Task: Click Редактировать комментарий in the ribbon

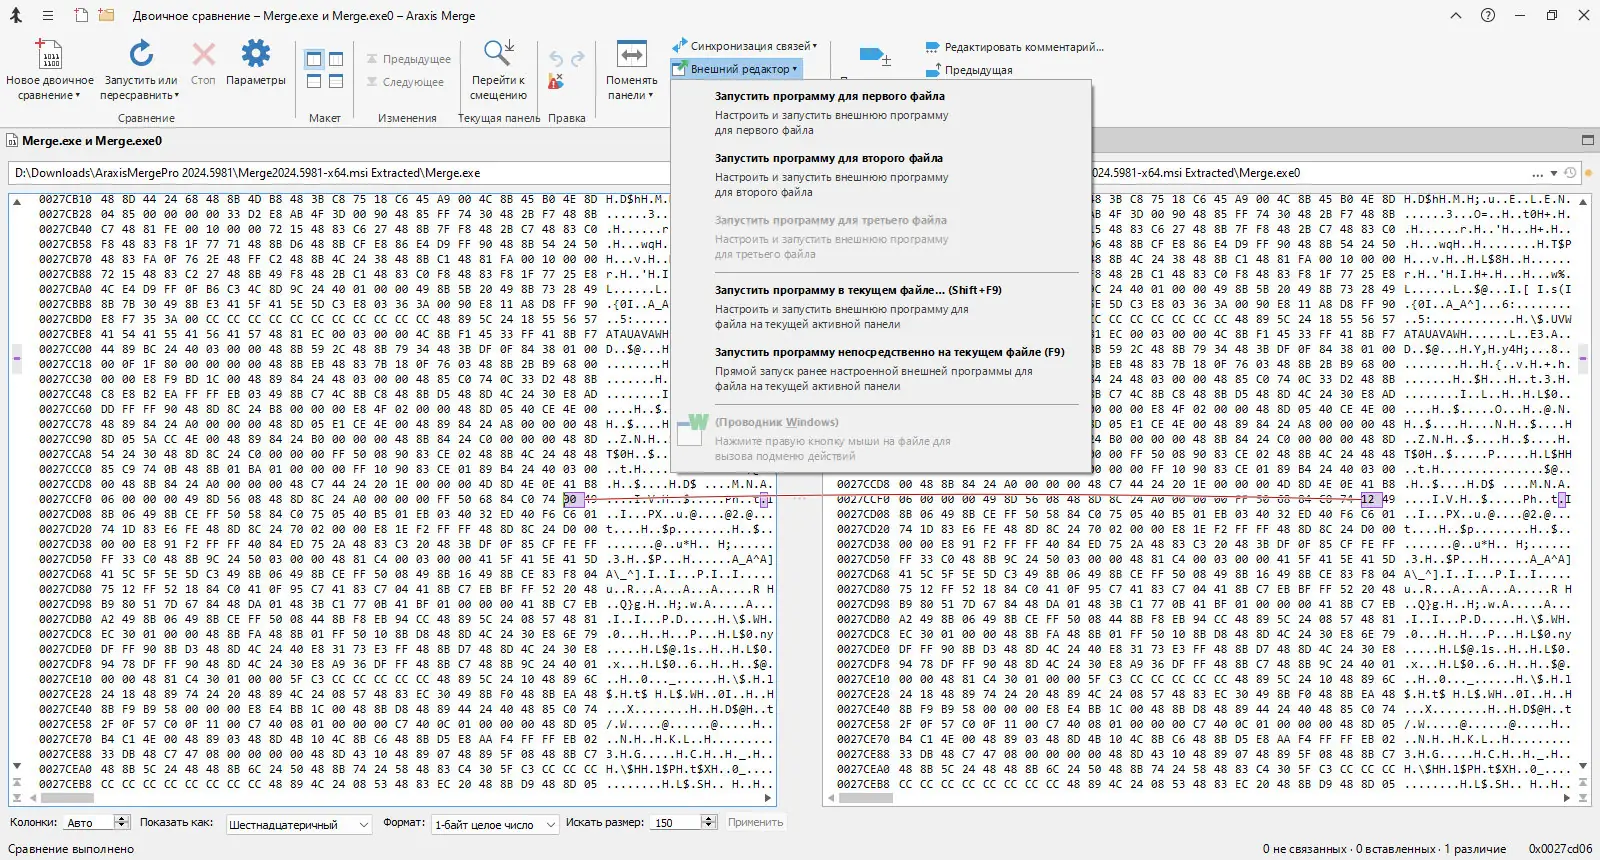Action: click(1014, 47)
